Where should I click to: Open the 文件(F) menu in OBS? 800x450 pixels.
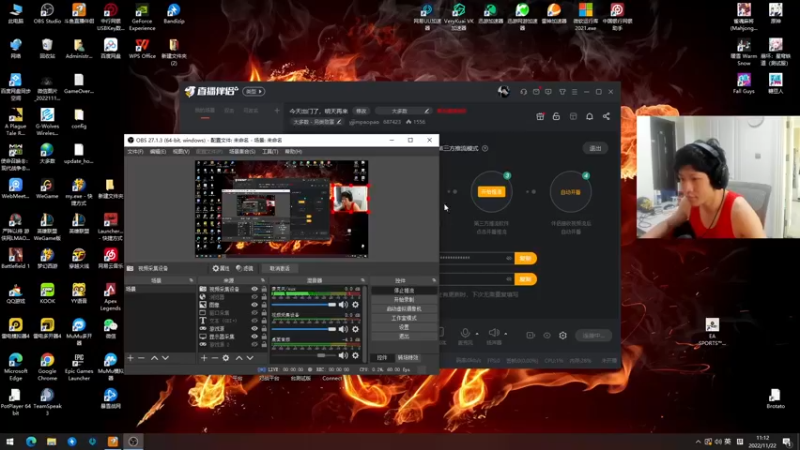[x=135, y=152]
